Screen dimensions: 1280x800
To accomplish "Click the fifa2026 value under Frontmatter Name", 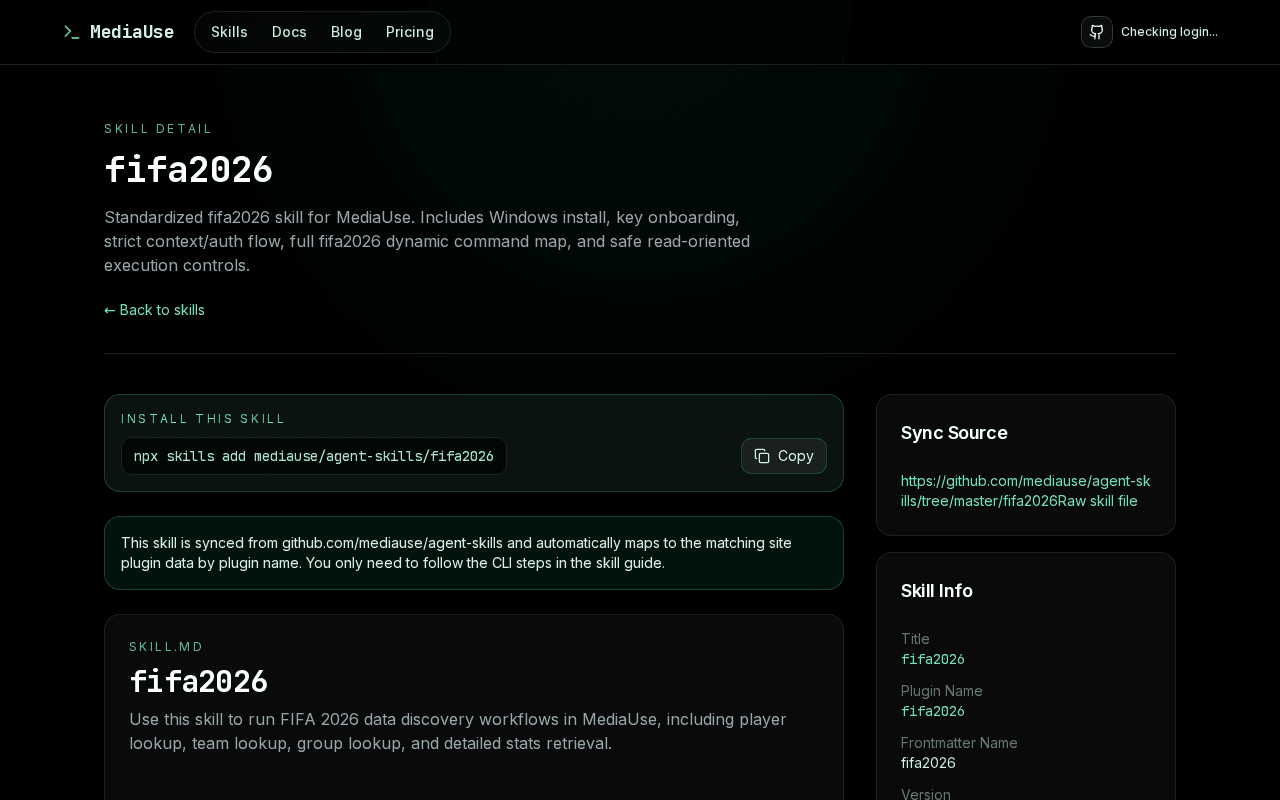I will point(928,763).
